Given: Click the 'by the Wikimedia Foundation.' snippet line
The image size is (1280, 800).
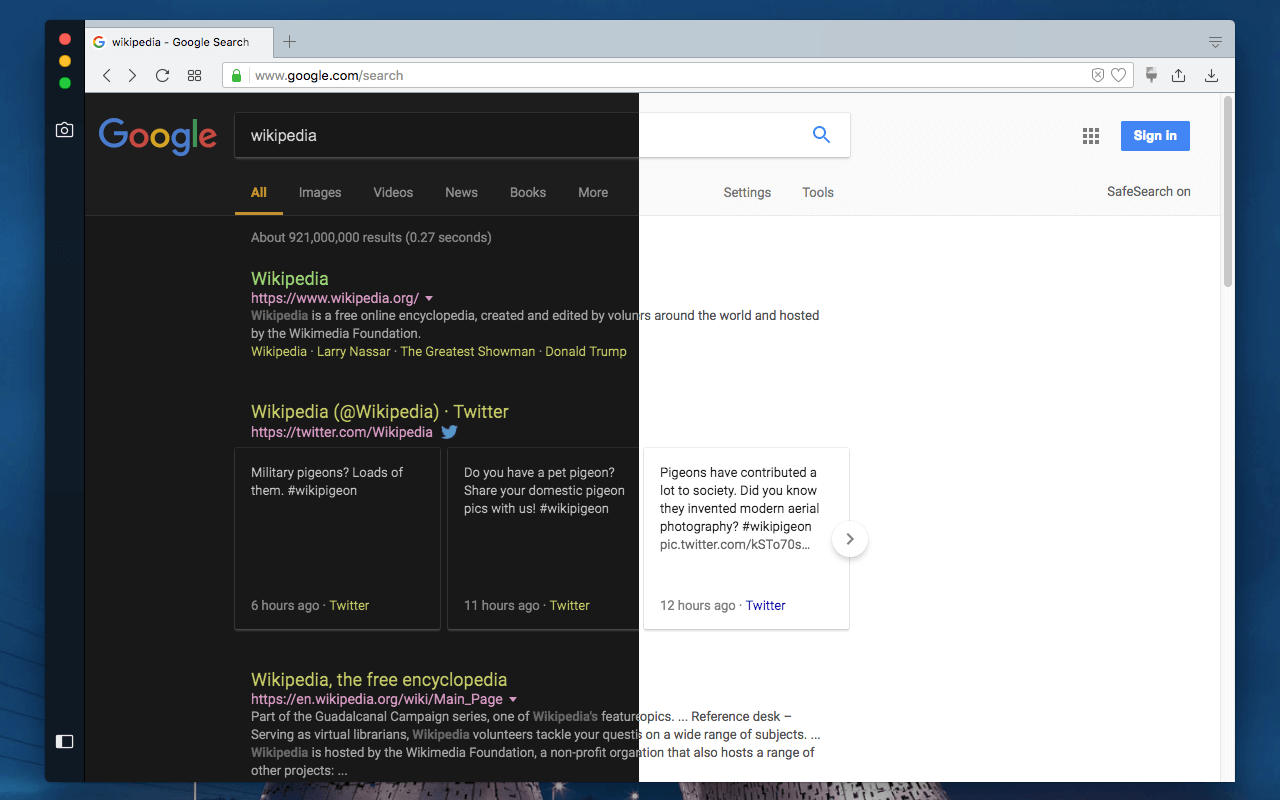Looking at the screenshot, I should click(x=336, y=334).
